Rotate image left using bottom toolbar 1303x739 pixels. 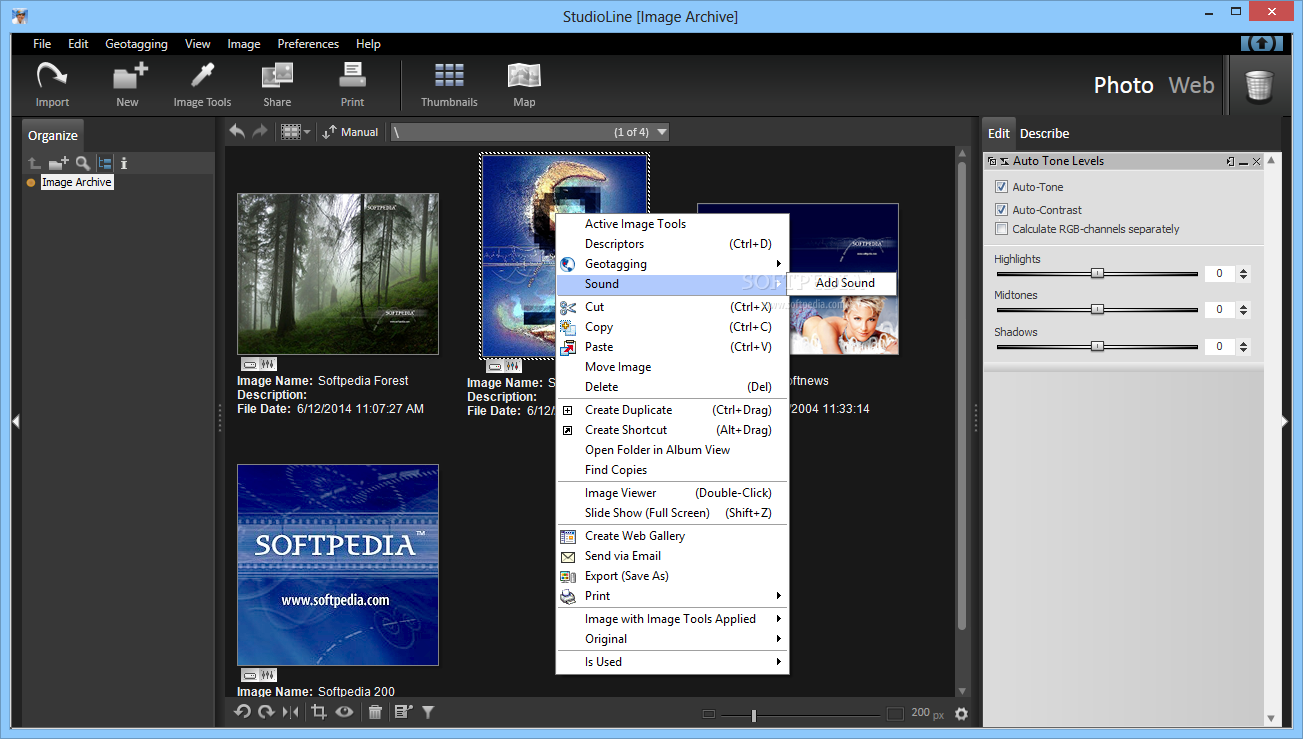pos(242,712)
